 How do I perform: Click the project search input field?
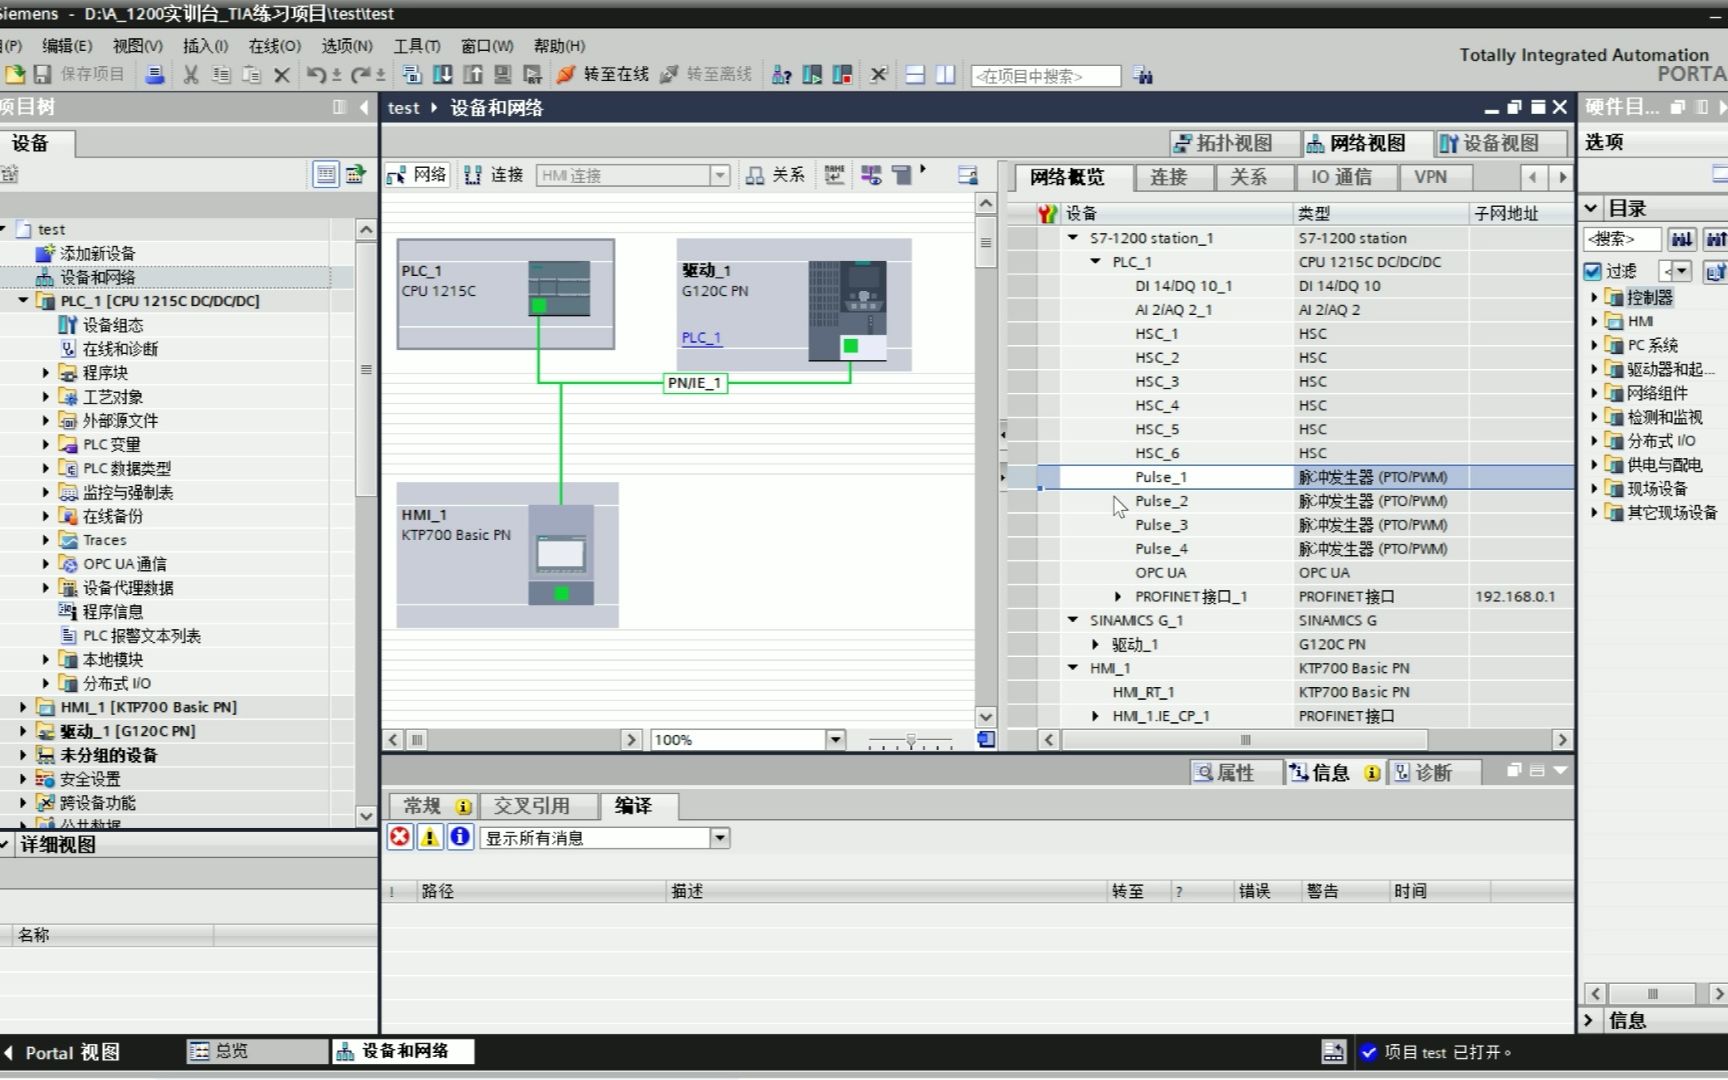coord(1045,75)
